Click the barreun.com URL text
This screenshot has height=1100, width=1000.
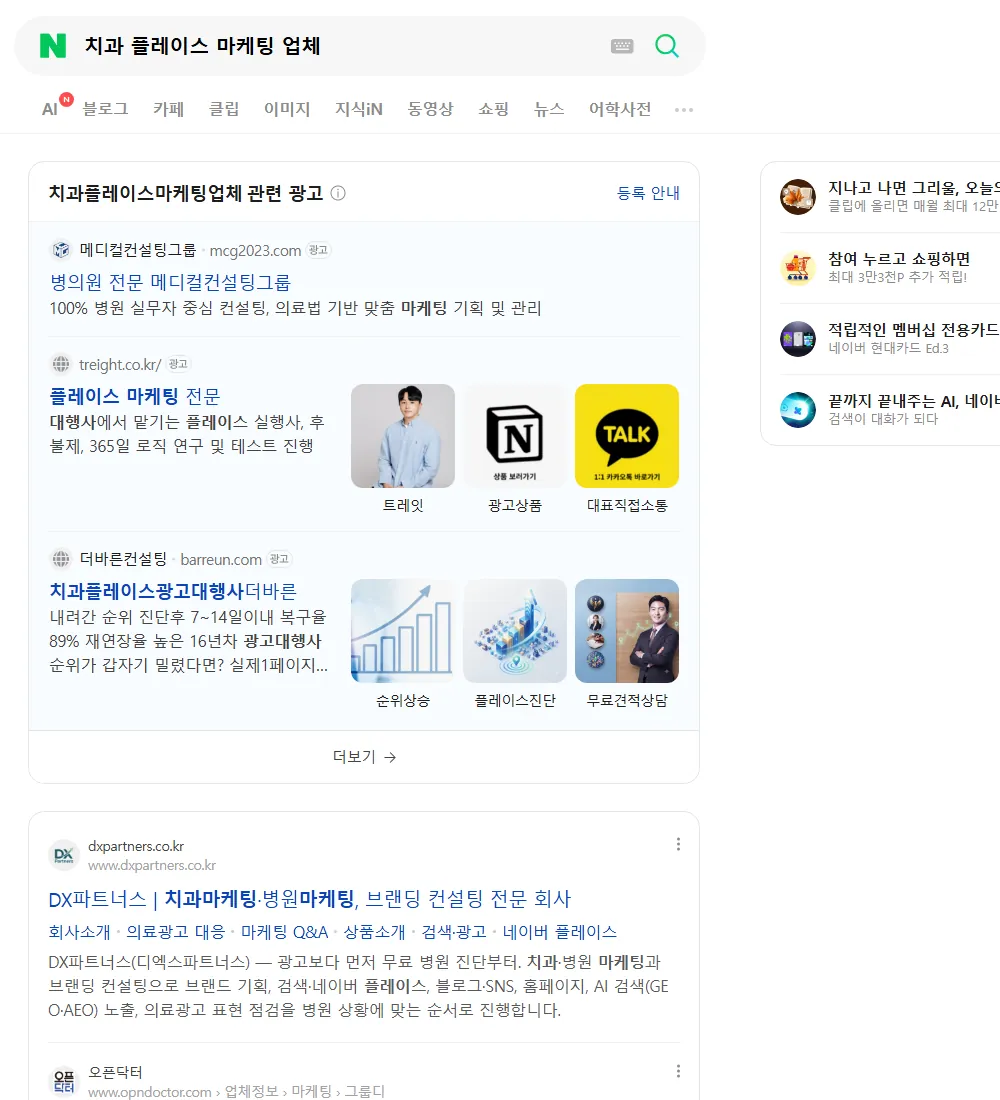click(221, 560)
